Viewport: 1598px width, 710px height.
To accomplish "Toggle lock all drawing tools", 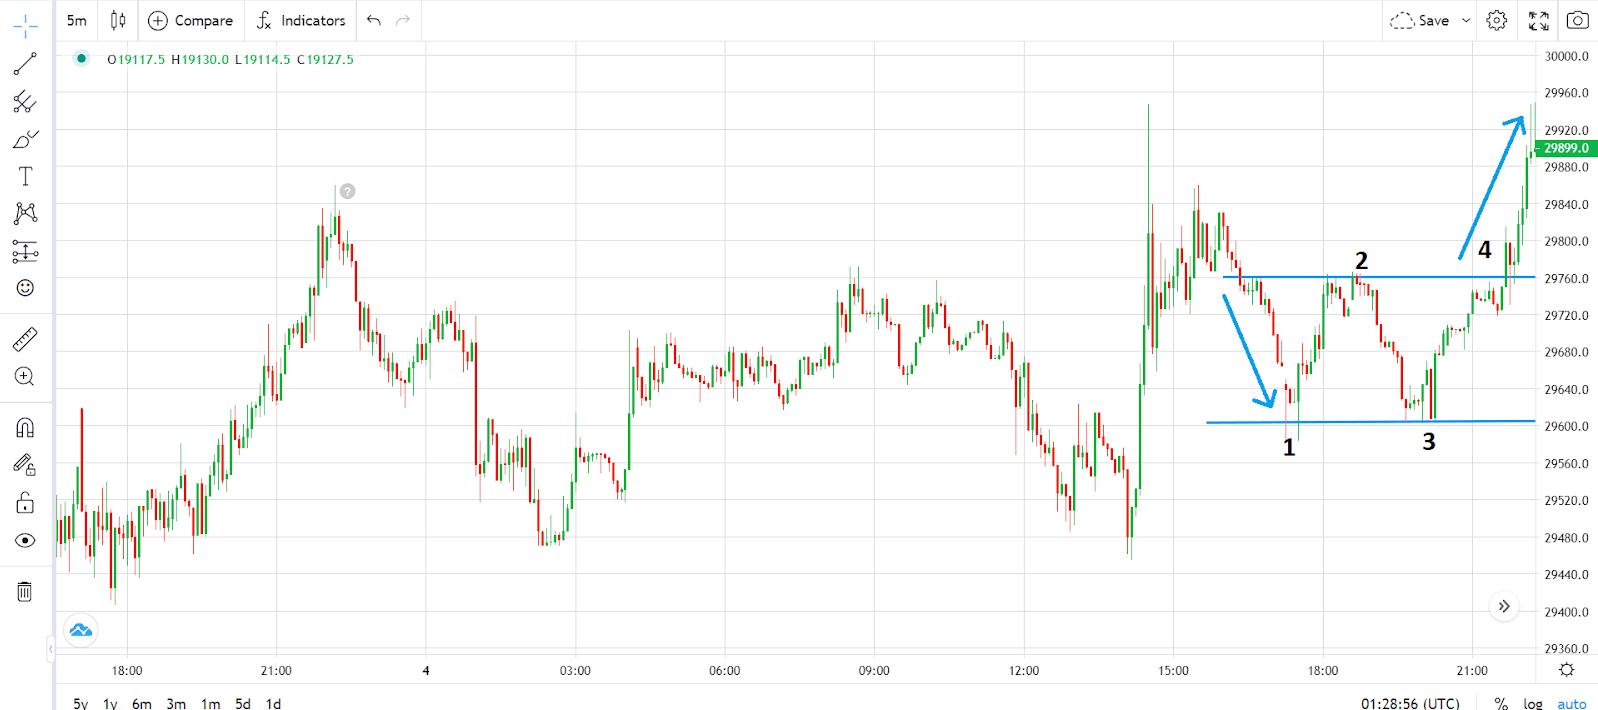I will click(x=25, y=502).
